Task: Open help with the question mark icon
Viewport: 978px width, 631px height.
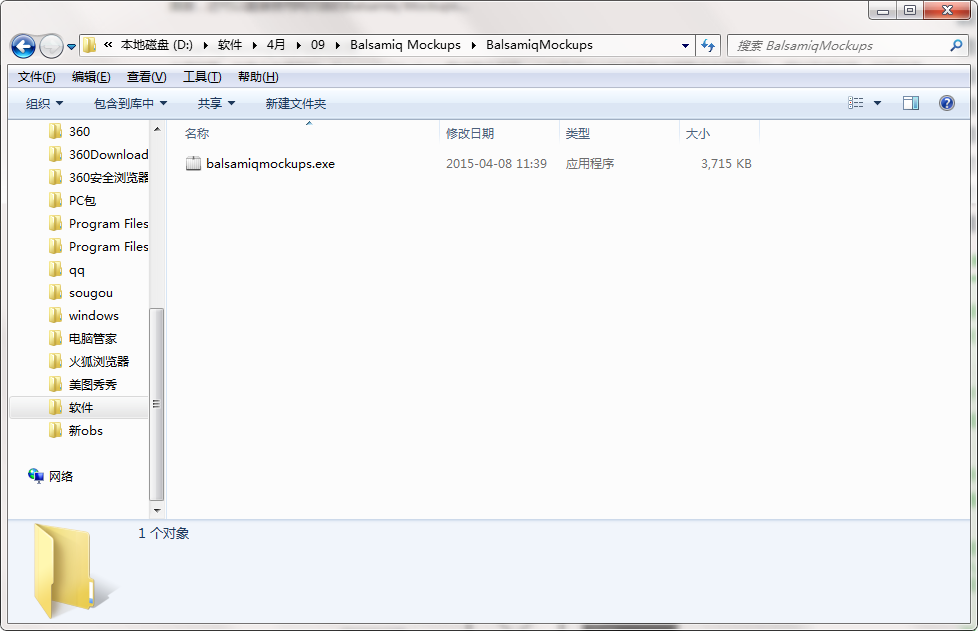Action: click(947, 103)
